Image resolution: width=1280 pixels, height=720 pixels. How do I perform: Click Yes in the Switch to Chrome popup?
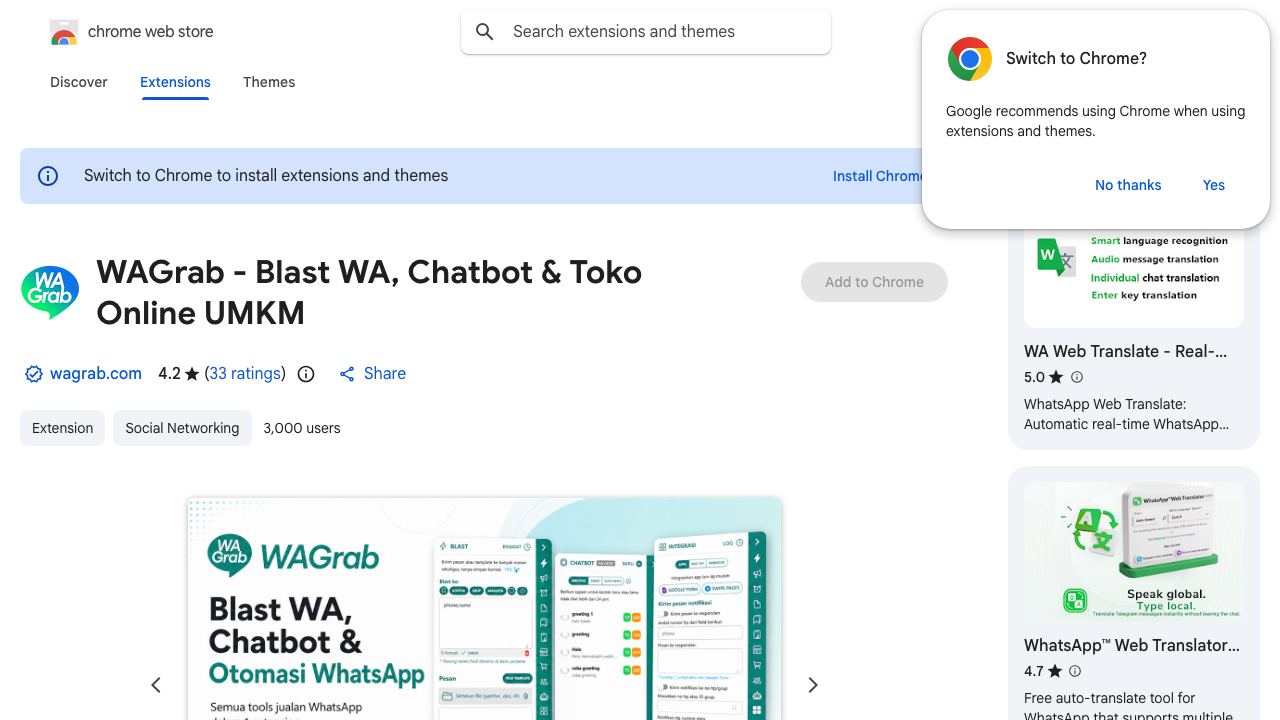[1214, 185]
